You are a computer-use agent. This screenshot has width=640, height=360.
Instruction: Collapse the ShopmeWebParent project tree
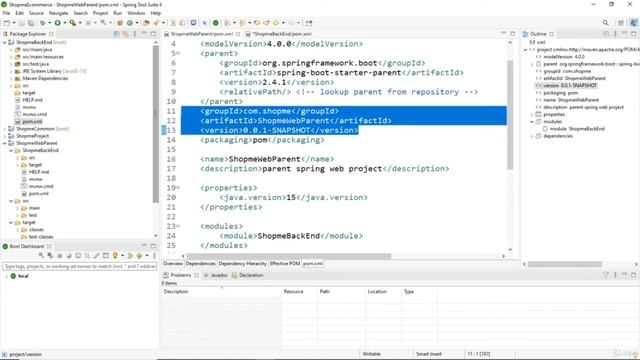tap(4, 143)
